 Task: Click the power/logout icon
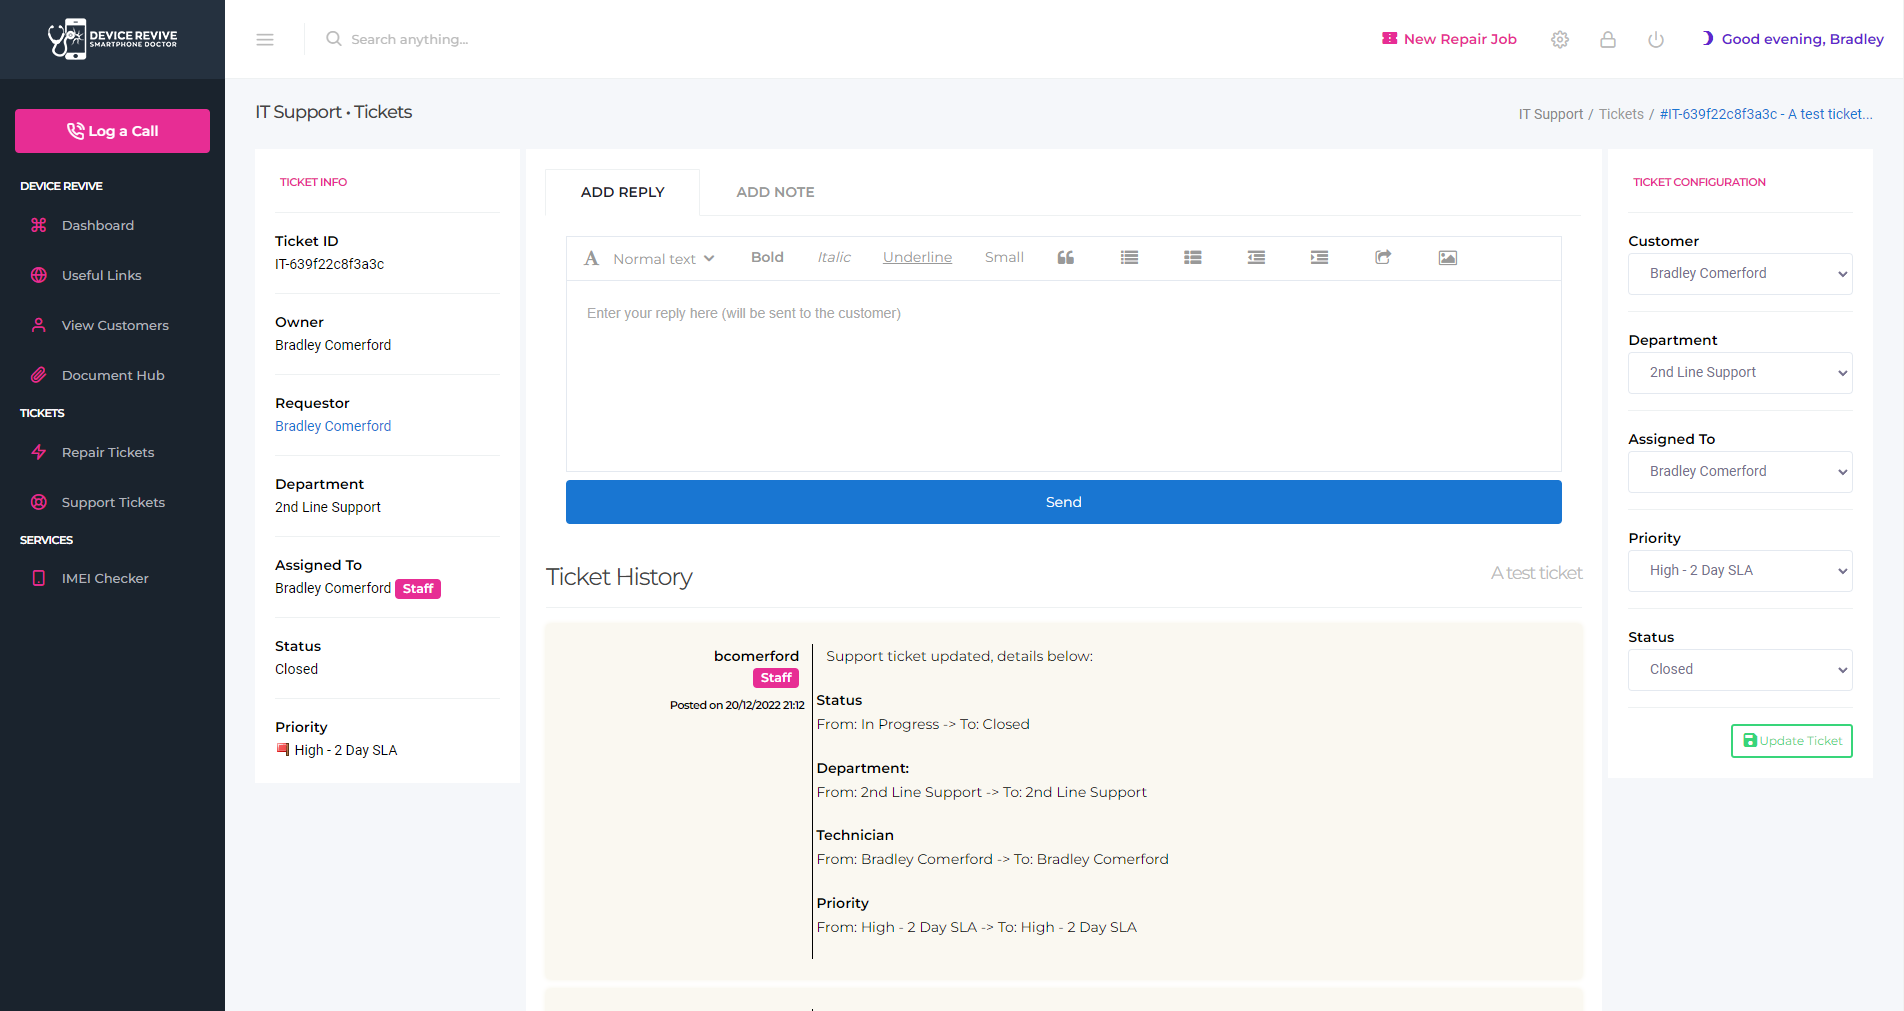pyautogui.click(x=1655, y=40)
